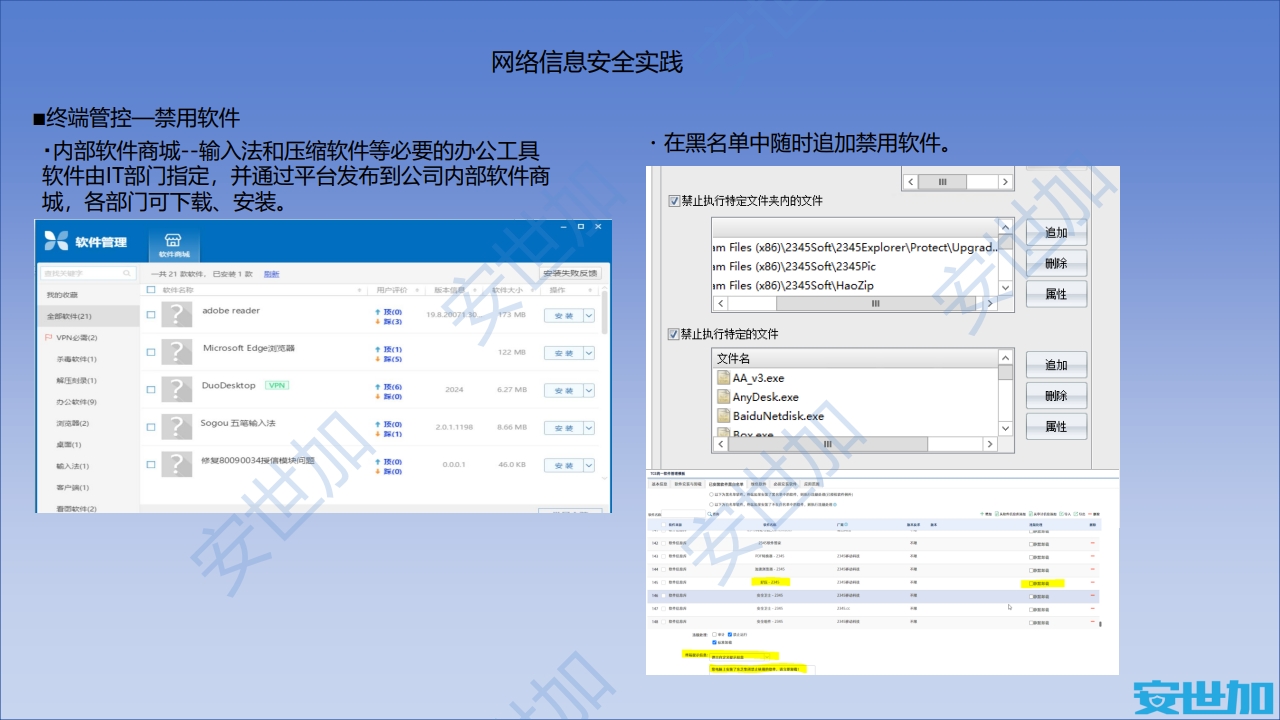Click vertical scrollbar down arrow of file name list
This screenshot has height=720, width=1280.
pyautogui.click(x=1005, y=429)
